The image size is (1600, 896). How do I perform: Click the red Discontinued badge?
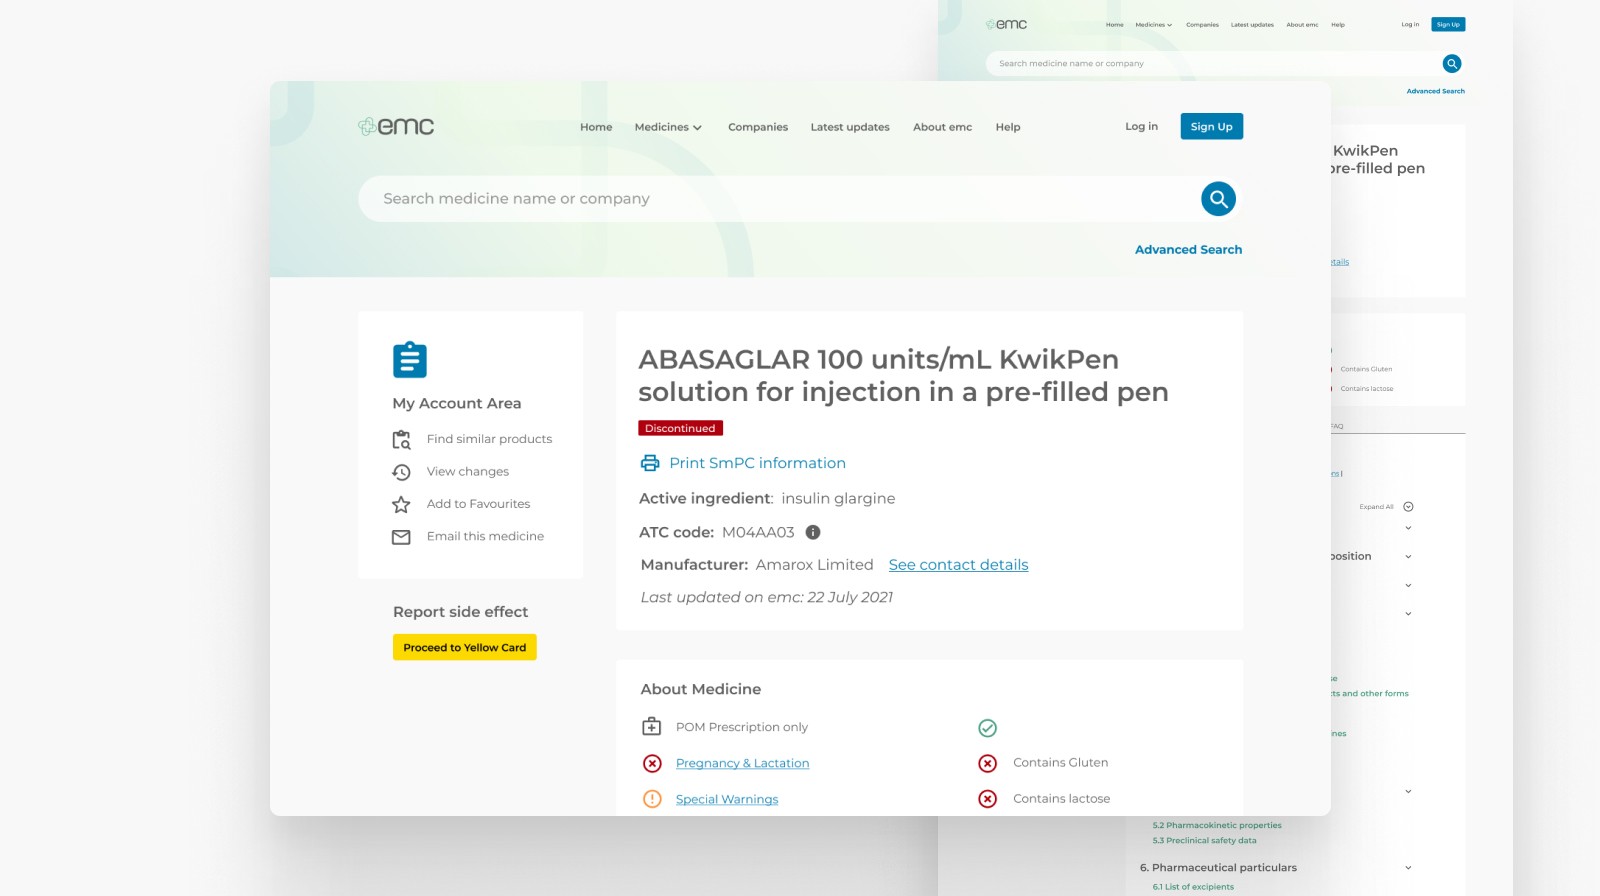click(x=680, y=428)
